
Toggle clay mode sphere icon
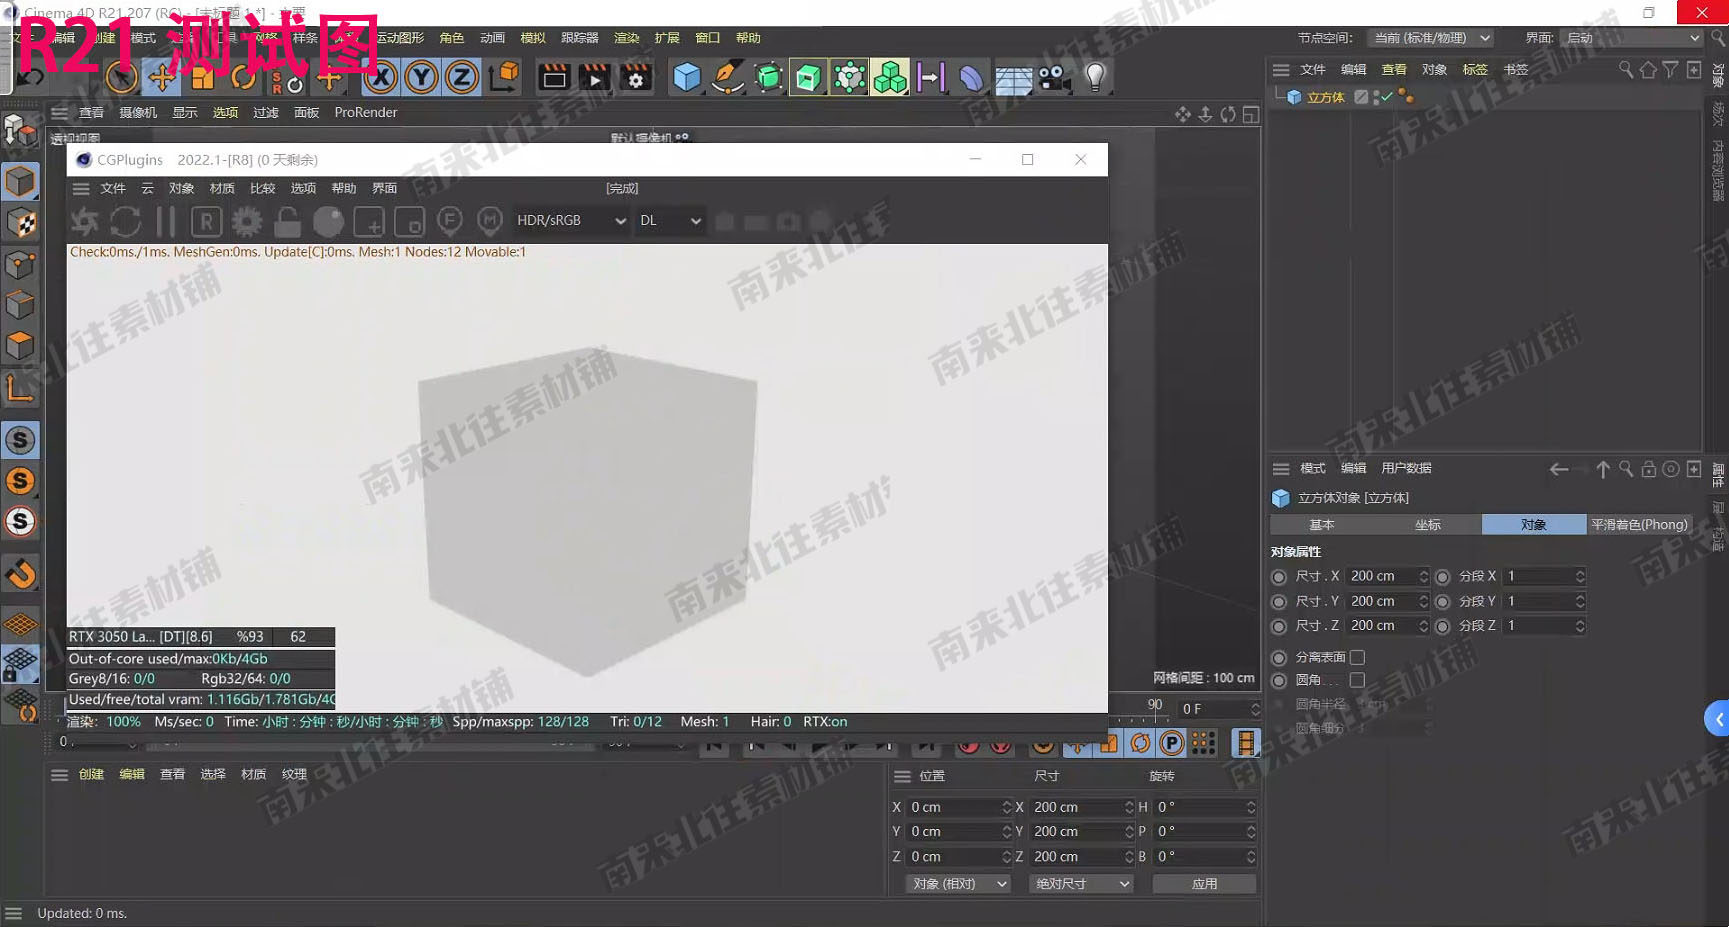pyautogui.click(x=328, y=221)
